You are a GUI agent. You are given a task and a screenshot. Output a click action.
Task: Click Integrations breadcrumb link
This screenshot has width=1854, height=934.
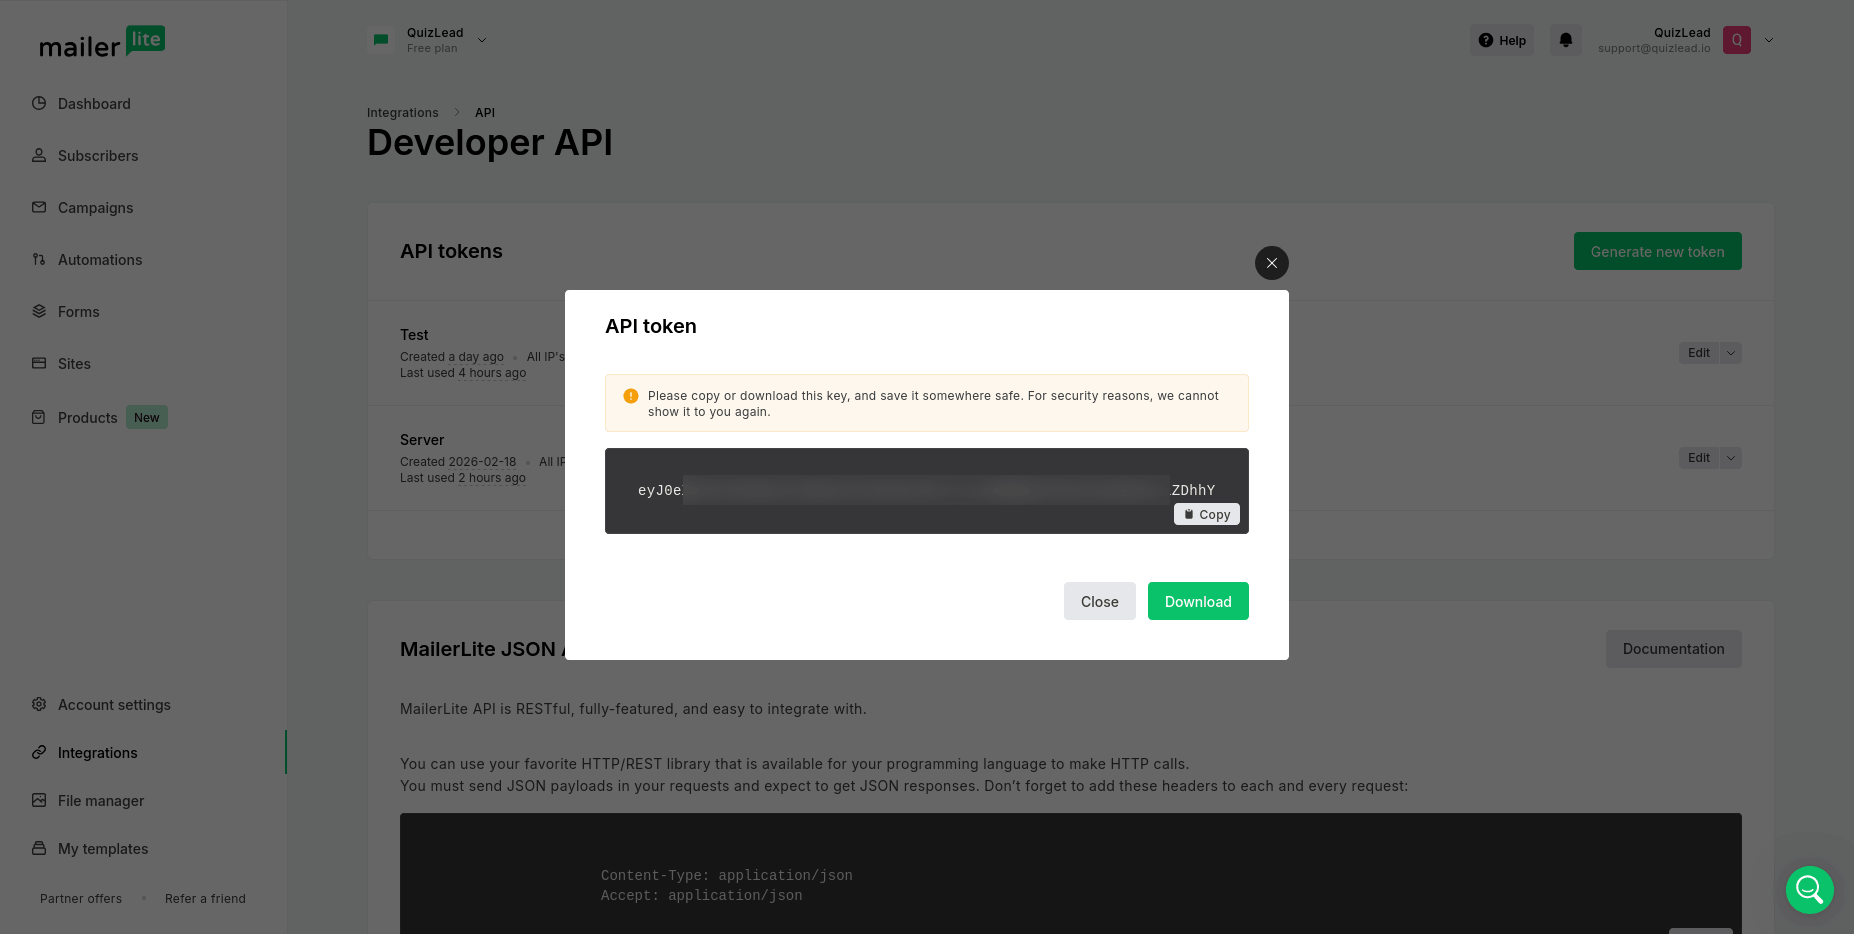(x=402, y=113)
